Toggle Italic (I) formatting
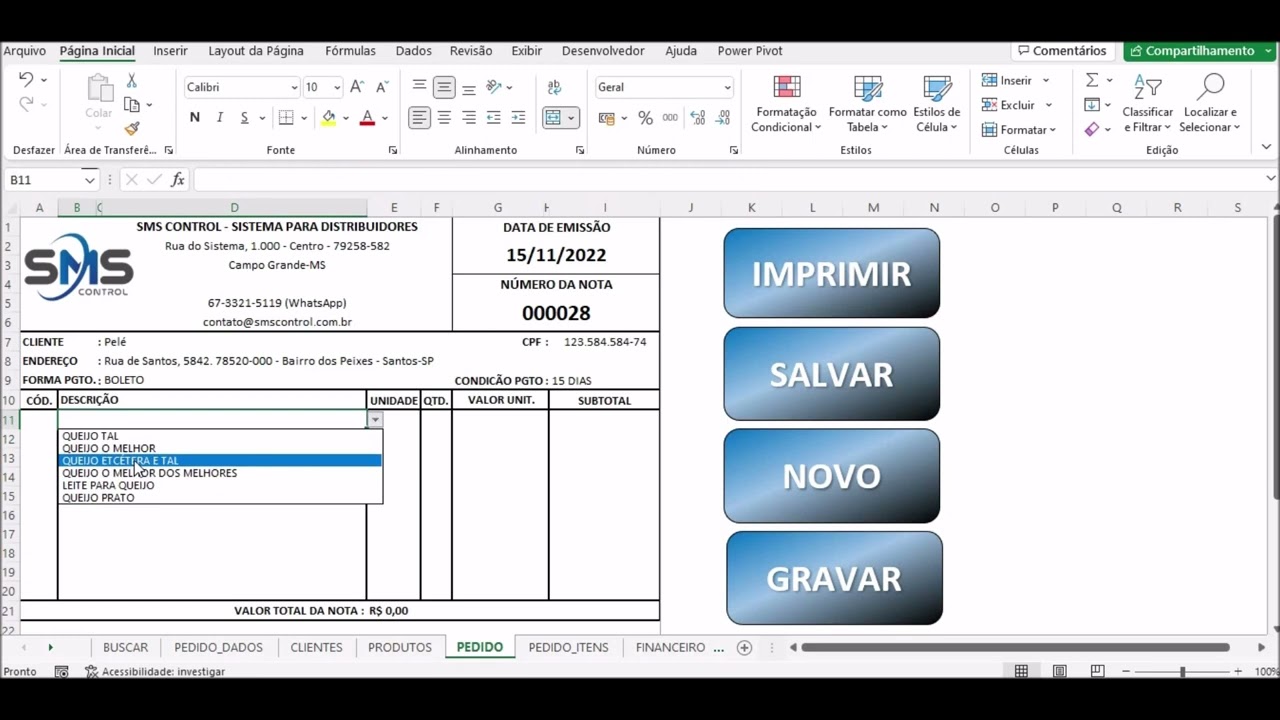 point(220,118)
